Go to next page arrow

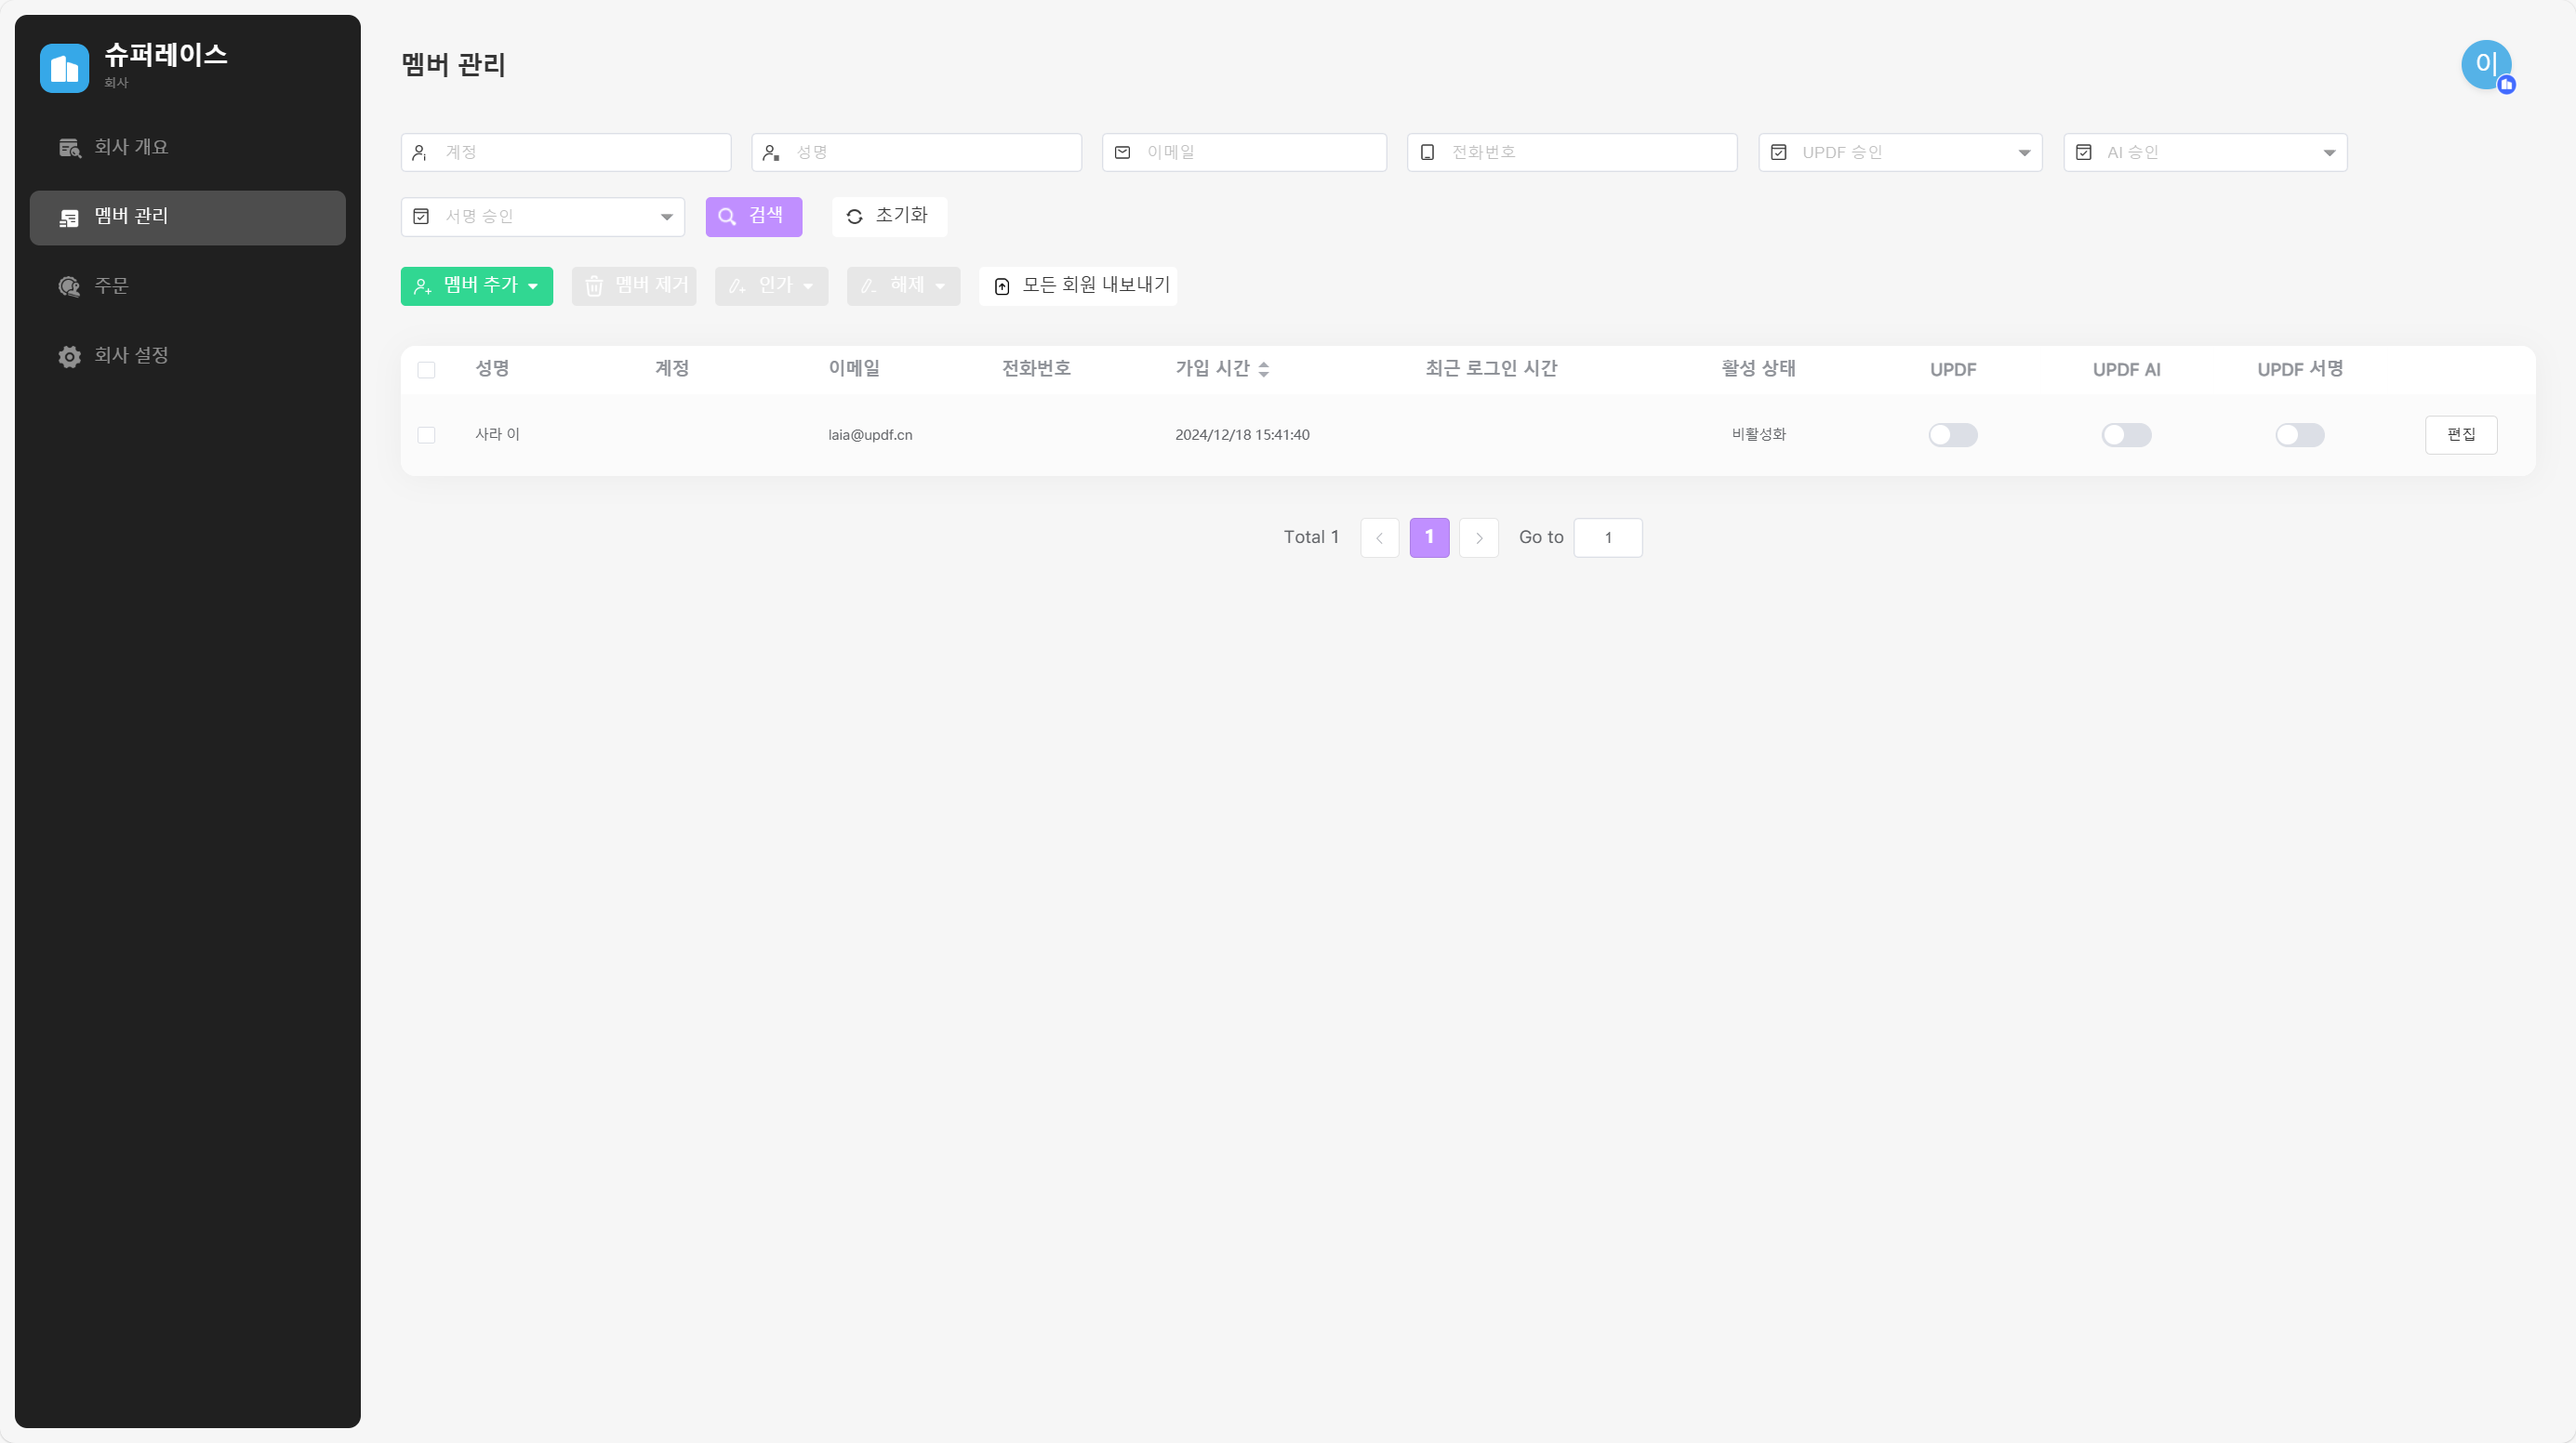tap(1479, 538)
